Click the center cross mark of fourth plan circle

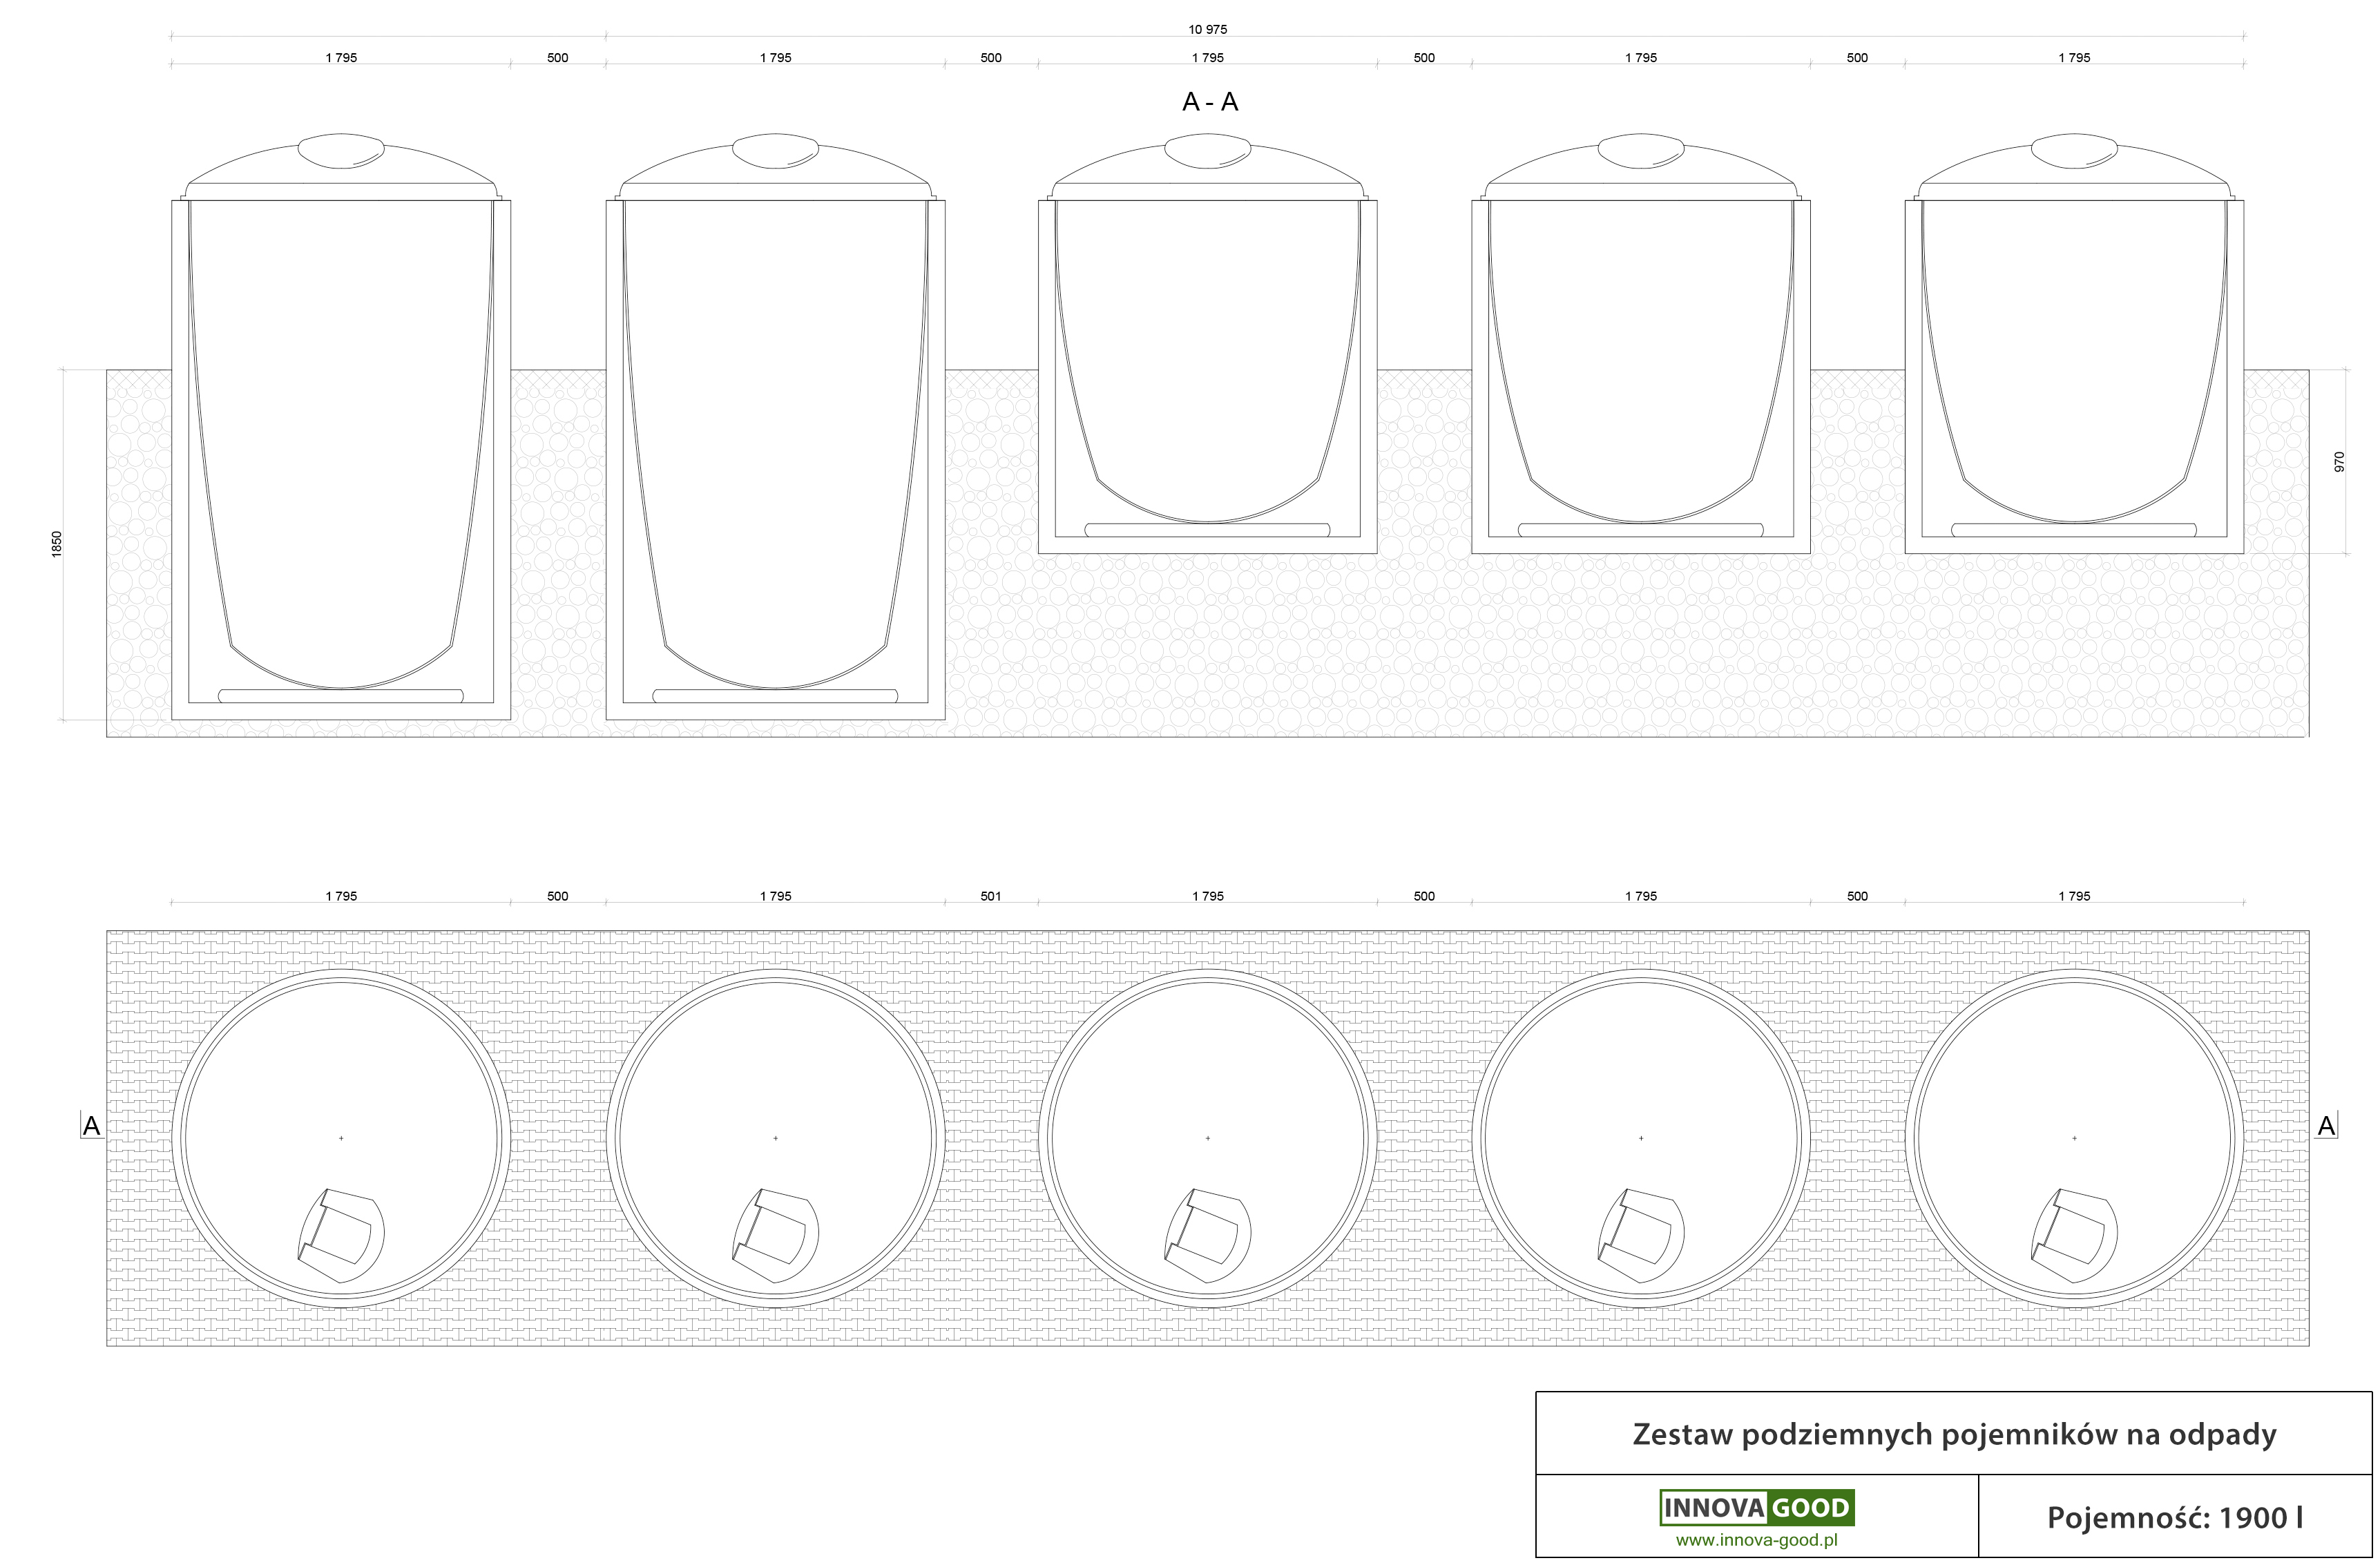tap(1641, 1138)
